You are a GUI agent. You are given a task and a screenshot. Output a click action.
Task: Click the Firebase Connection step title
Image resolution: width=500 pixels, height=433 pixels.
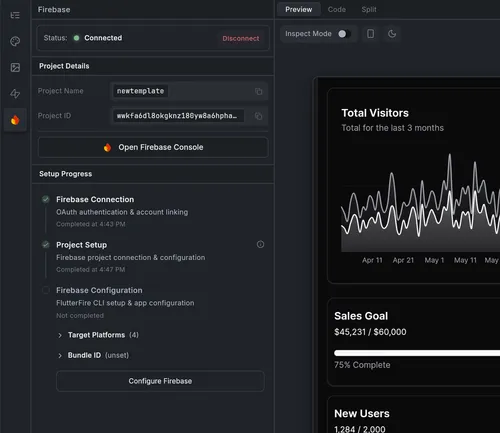point(95,199)
